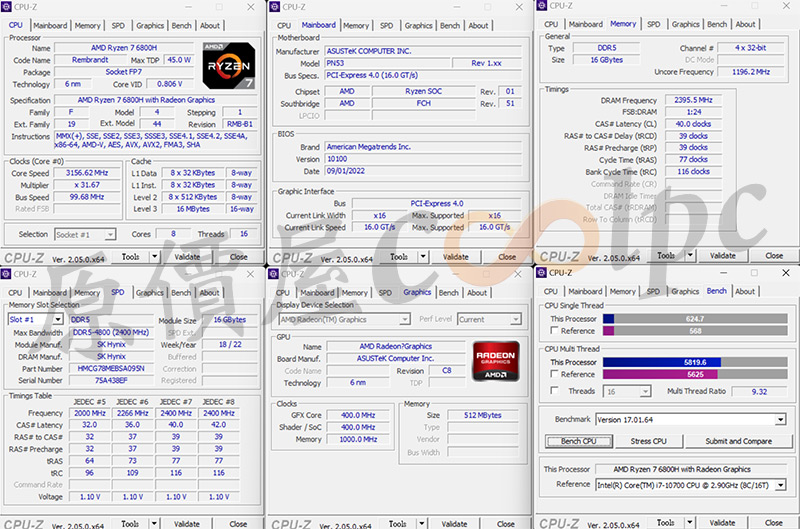Click the multi thread Reference 5625 bar
Screen dimensions: 800x529
pyautogui.click(x=695, y=374)
